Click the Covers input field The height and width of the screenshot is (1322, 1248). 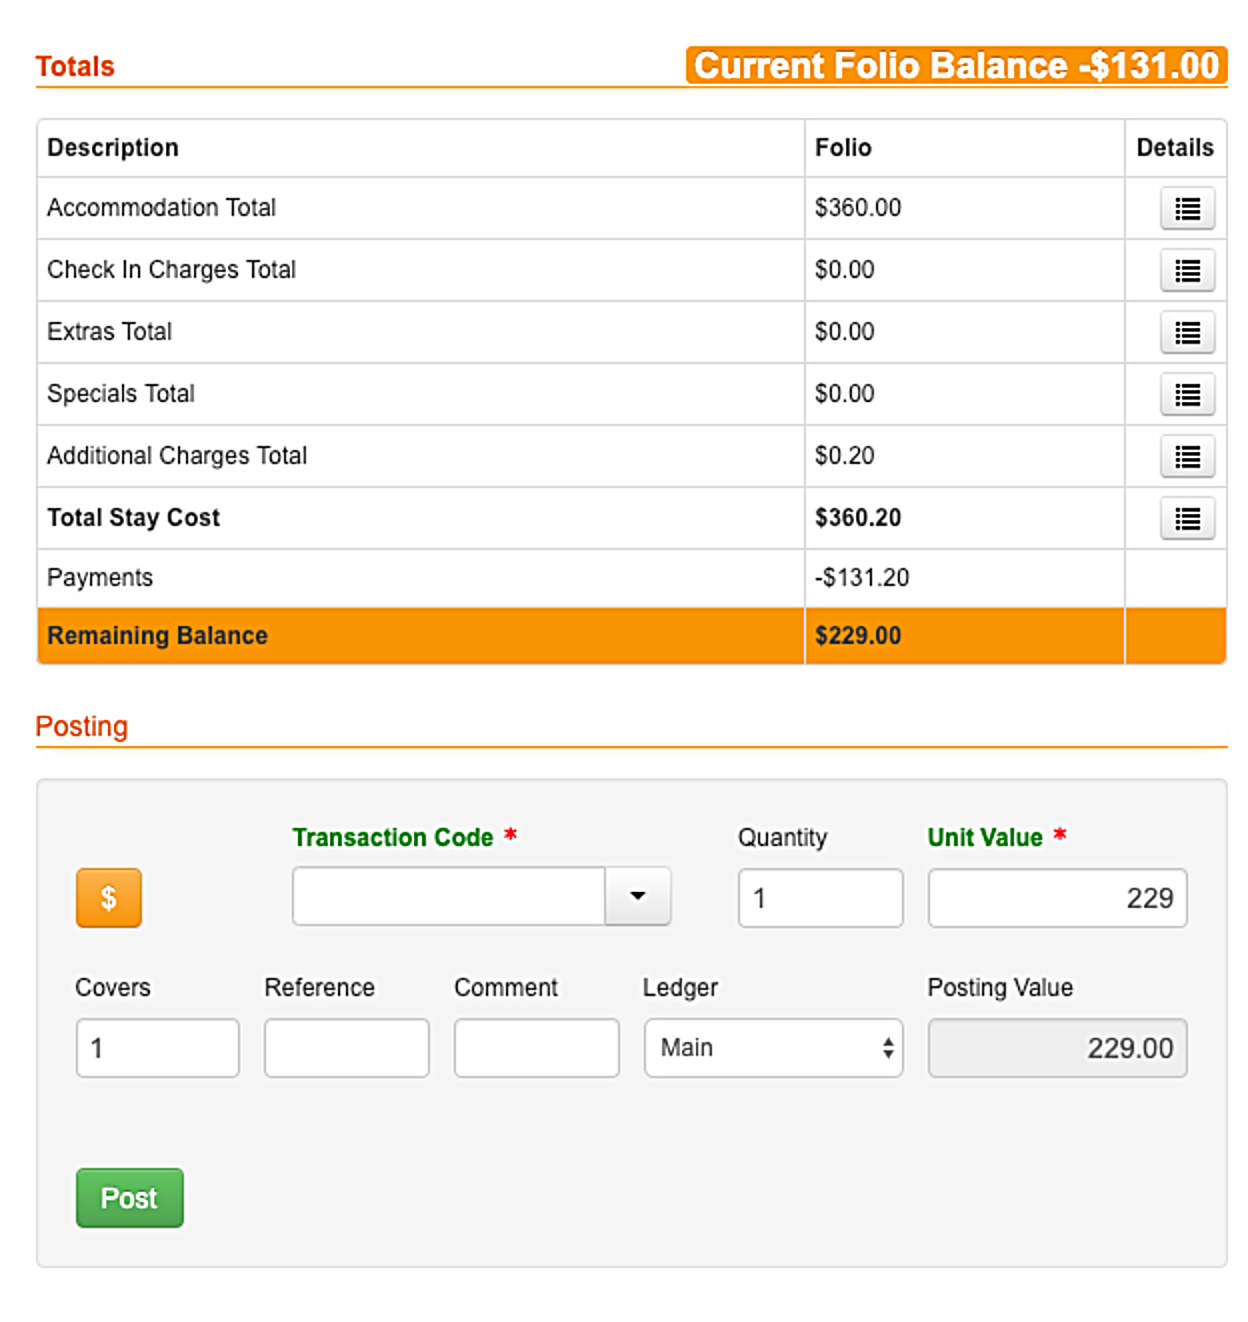pos(158,1047)
